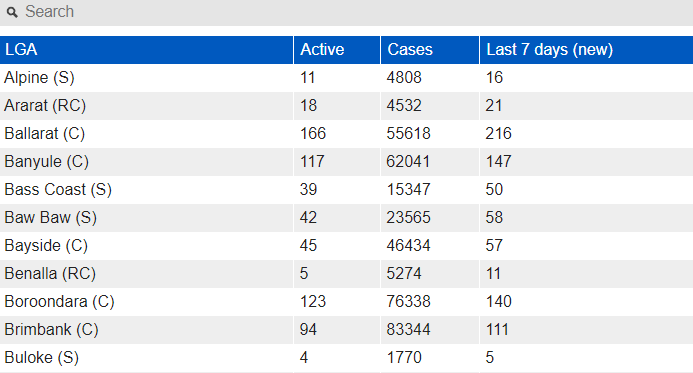693x373 pixels.
Task: Click Brimbank cases value 83344
Action: 408,330
